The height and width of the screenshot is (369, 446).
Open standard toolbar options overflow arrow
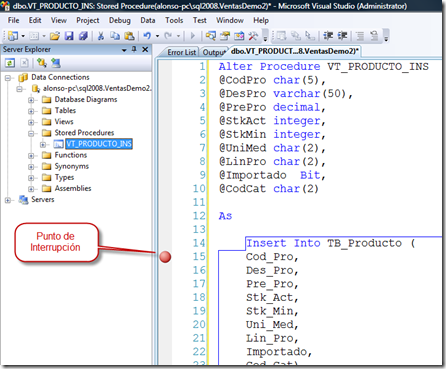coord(265,36)
